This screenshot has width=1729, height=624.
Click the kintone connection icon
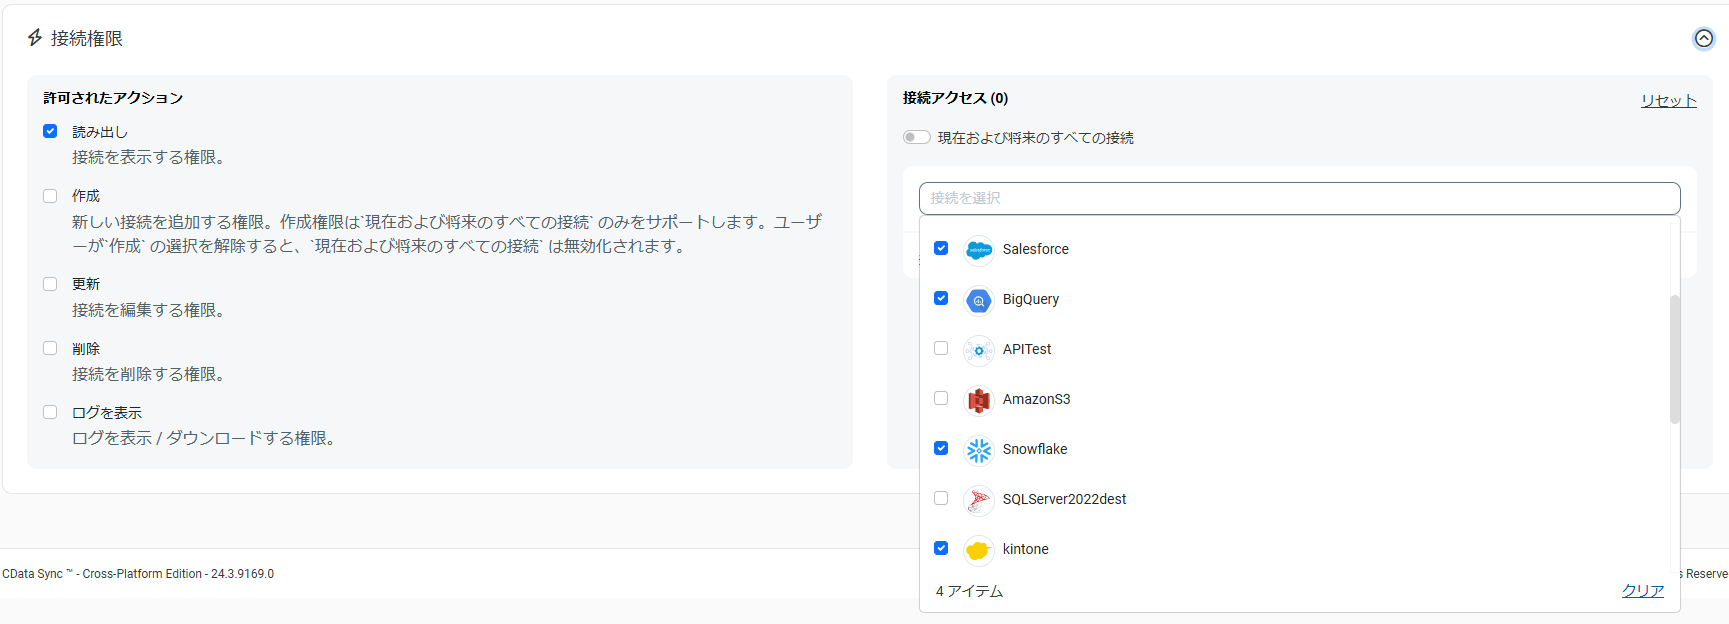[x=978, y=550]
